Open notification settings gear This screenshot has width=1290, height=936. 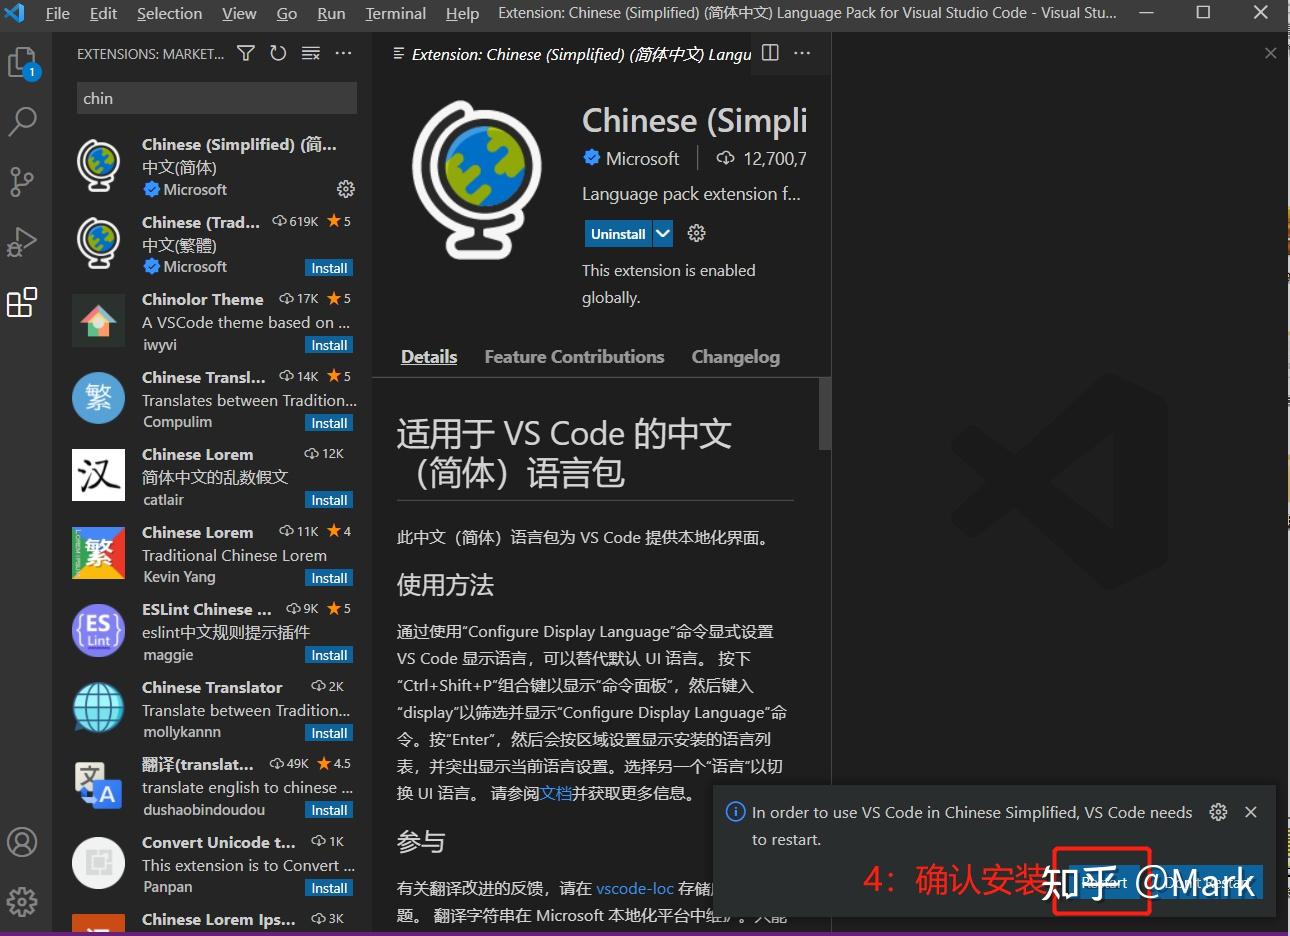point(1218,812)
